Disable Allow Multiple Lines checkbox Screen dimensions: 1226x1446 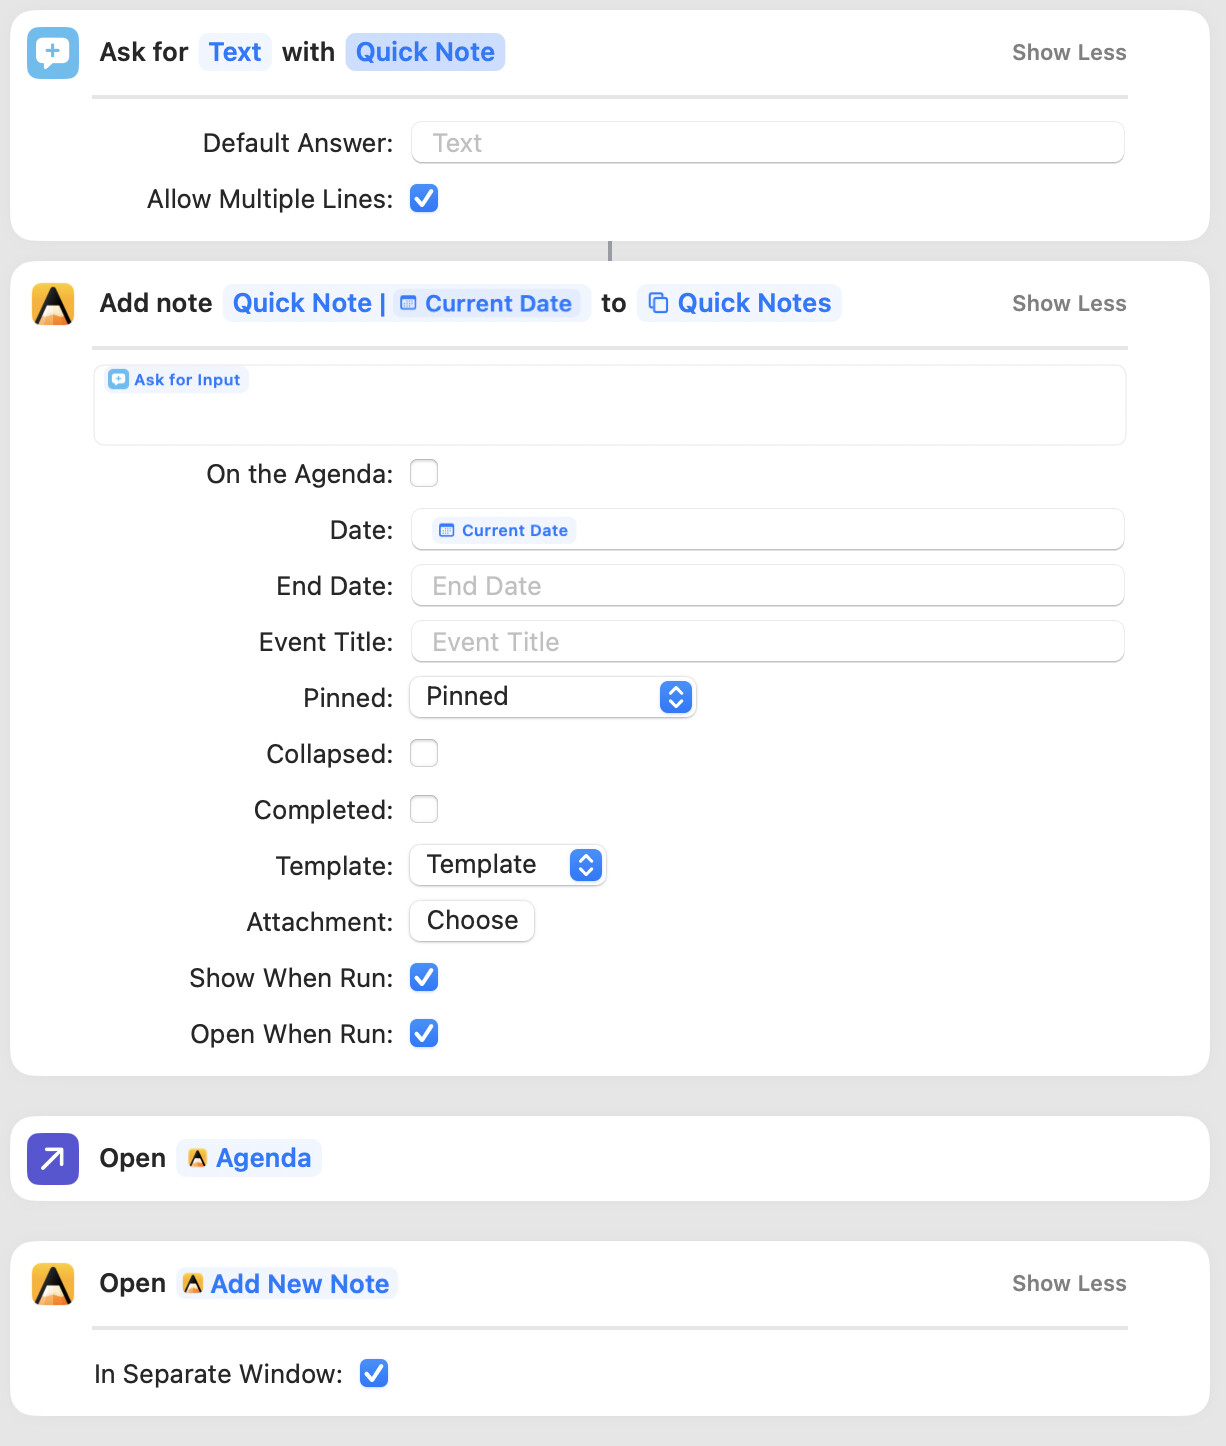pyautogui.click(x=424, y=198)
